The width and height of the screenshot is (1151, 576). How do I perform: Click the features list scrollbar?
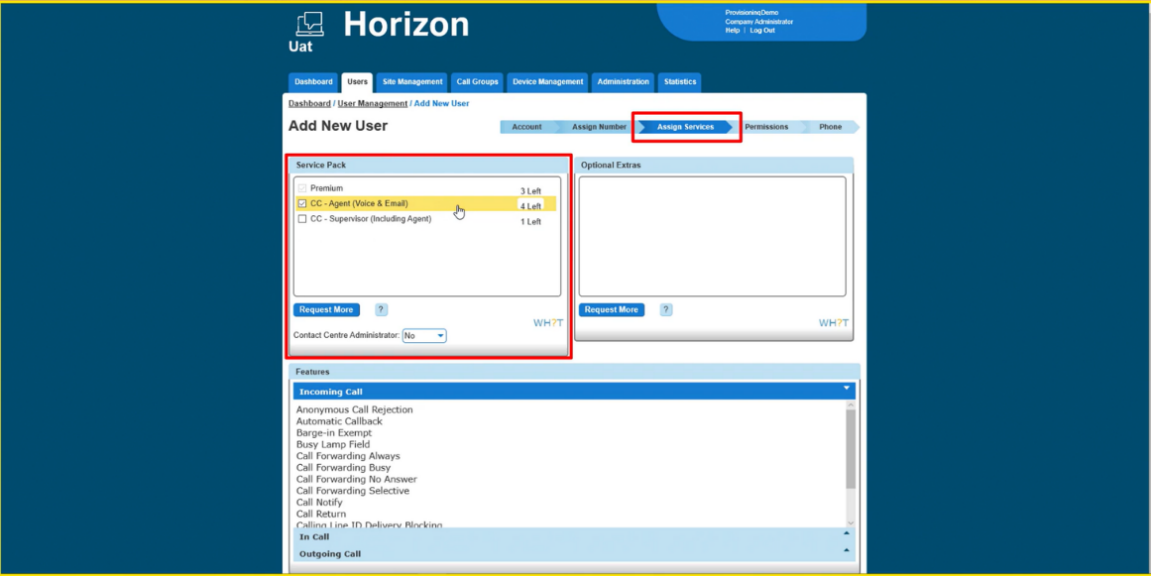pyautogui.click(x=851, y=449)
